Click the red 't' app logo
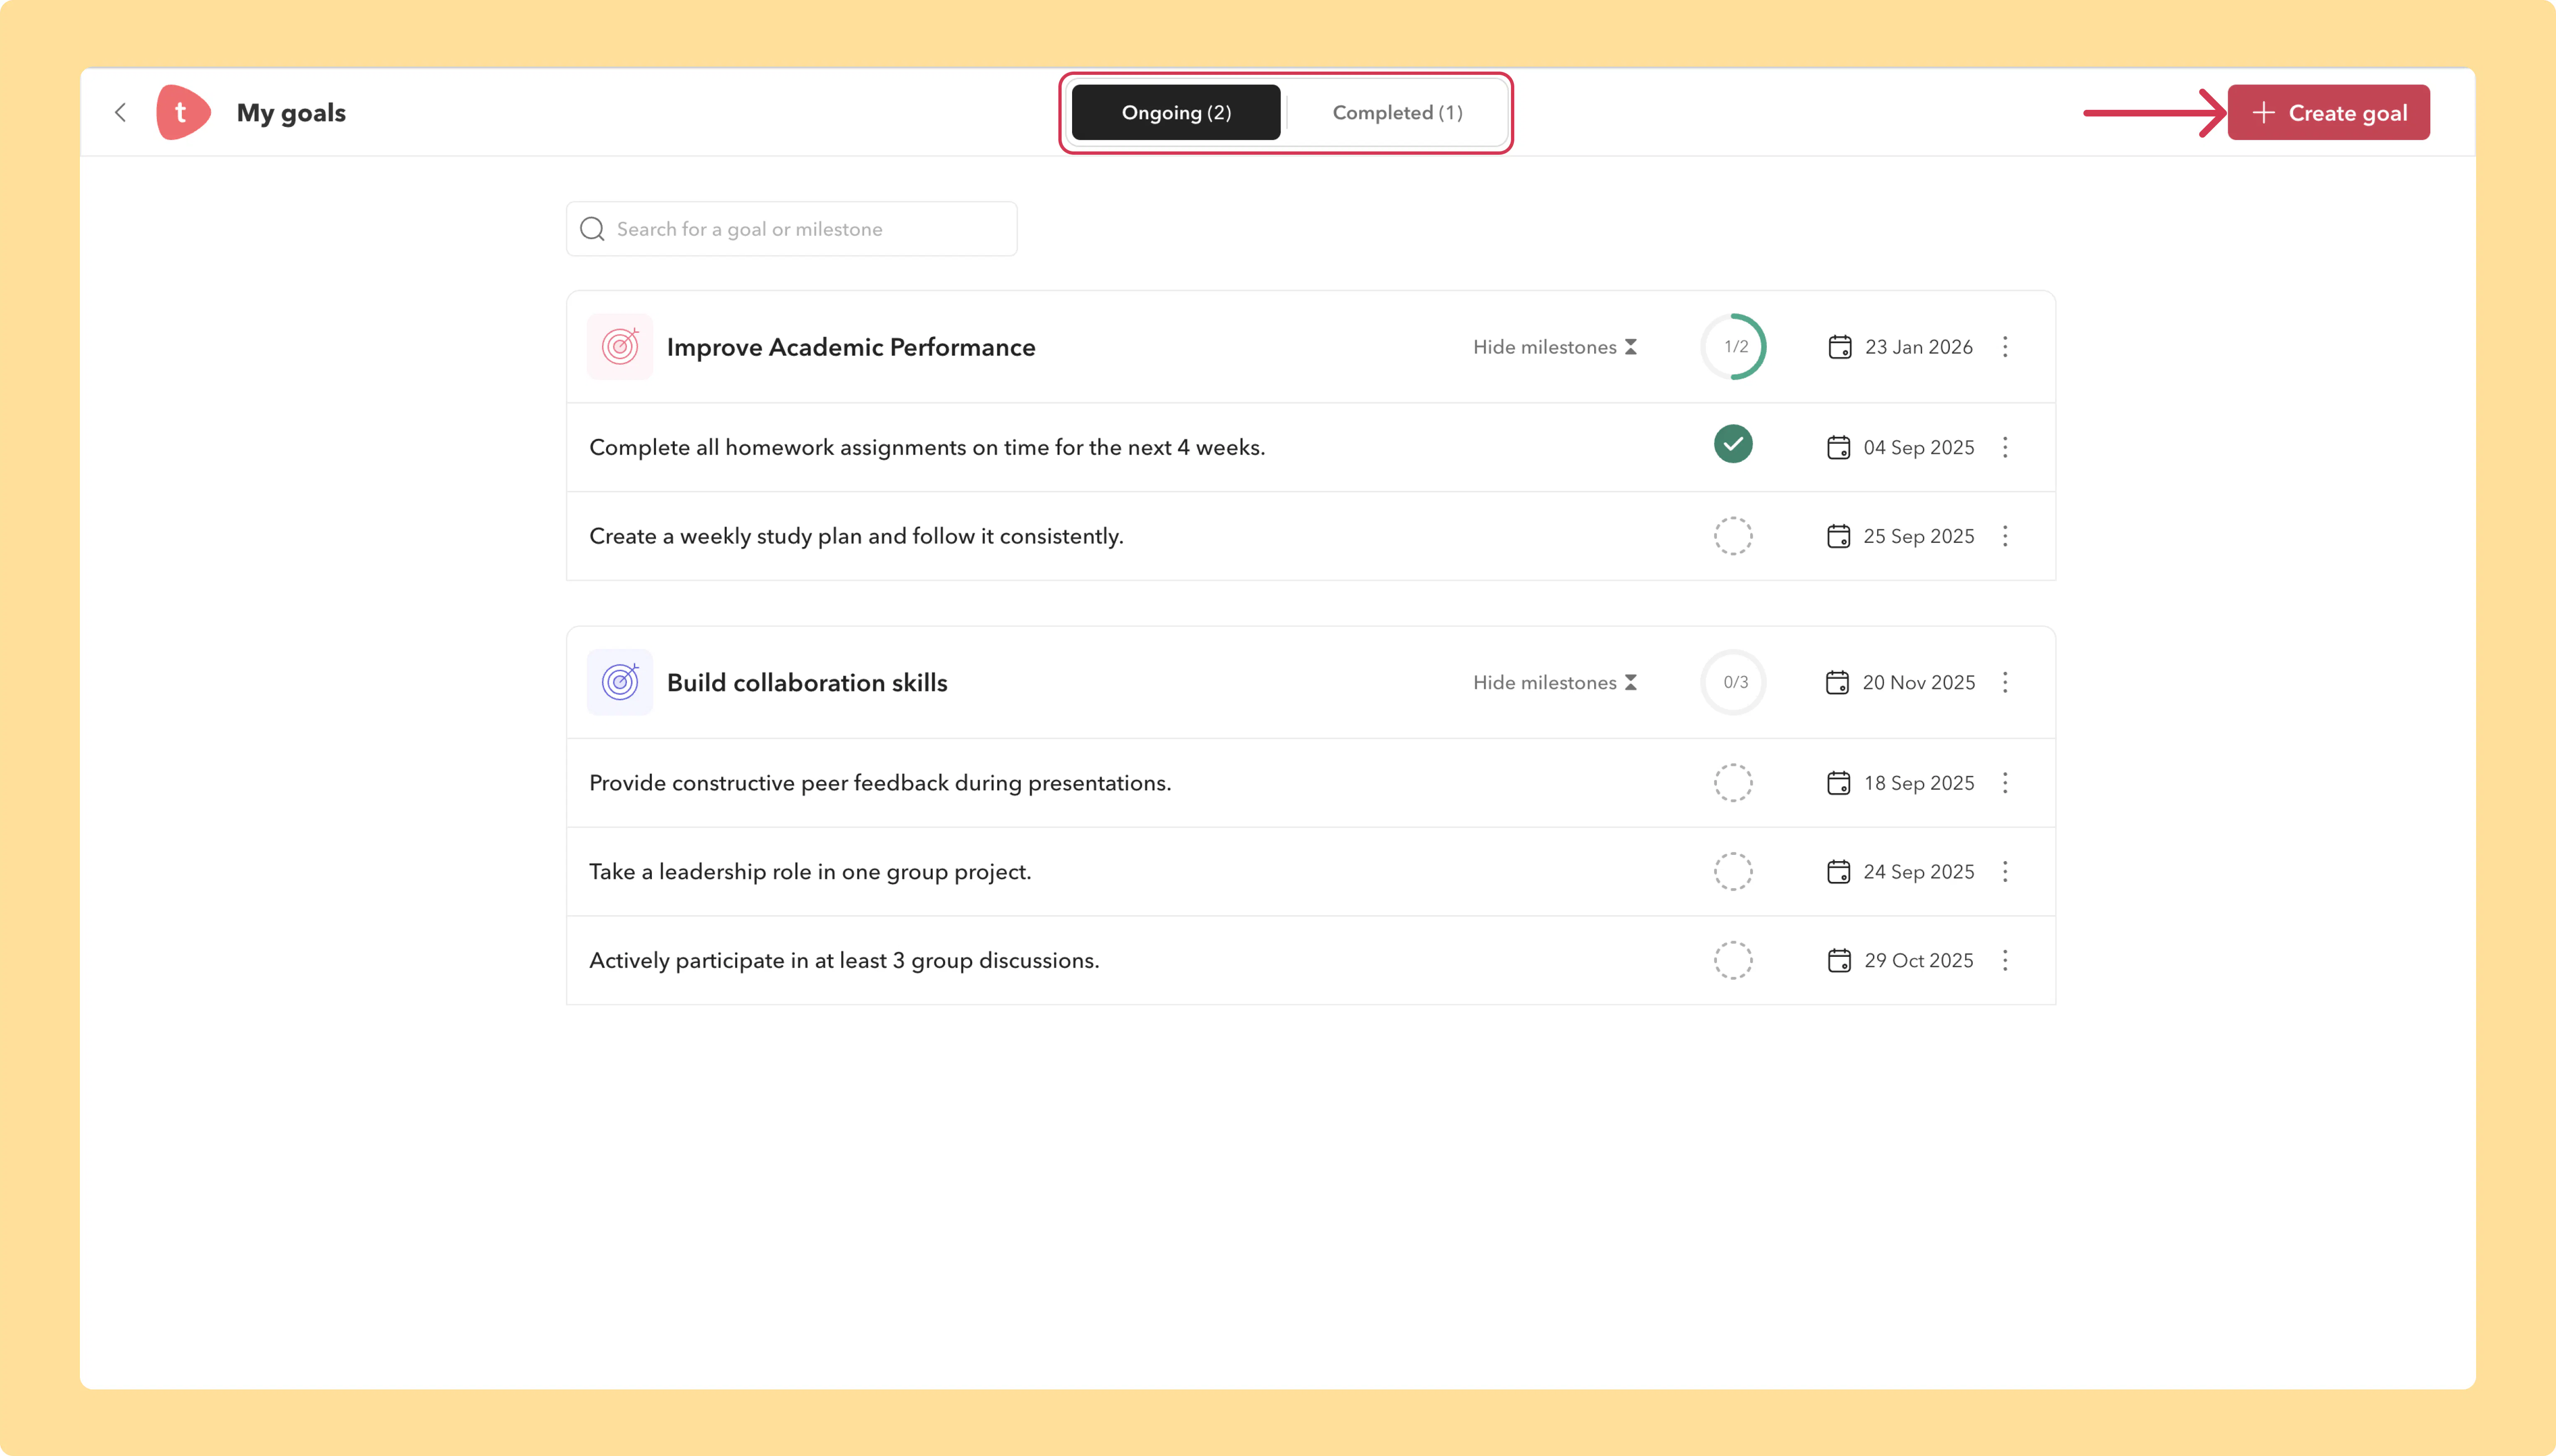This screenshot has width=2556, height=1456. (x=183, y=112)
